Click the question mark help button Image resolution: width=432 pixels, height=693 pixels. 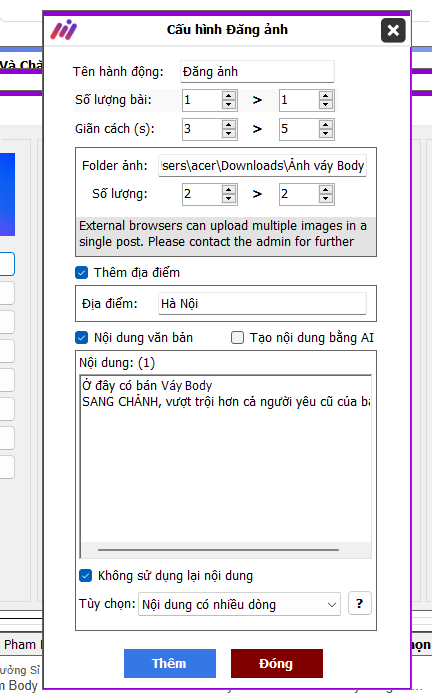coord(359,603)
